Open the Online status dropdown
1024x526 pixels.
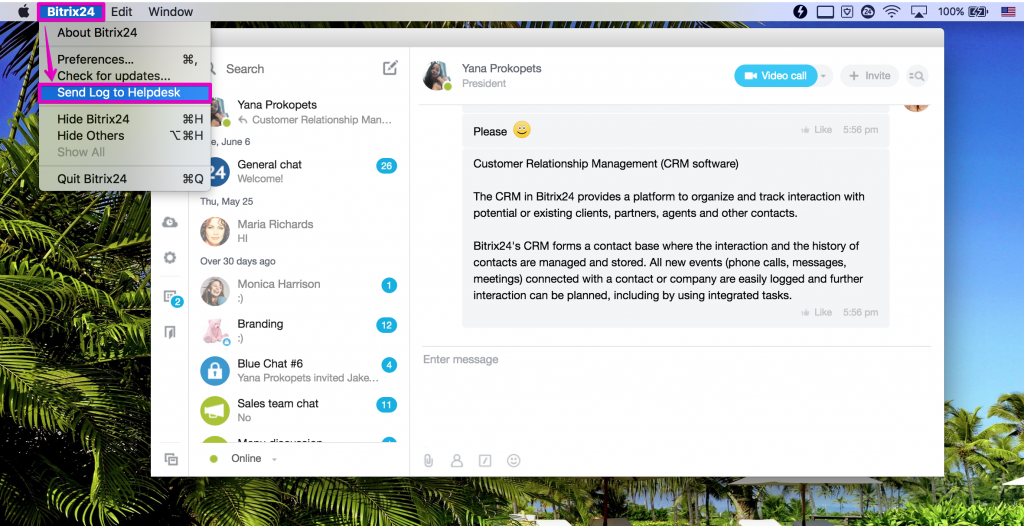(x=245, y=459)
